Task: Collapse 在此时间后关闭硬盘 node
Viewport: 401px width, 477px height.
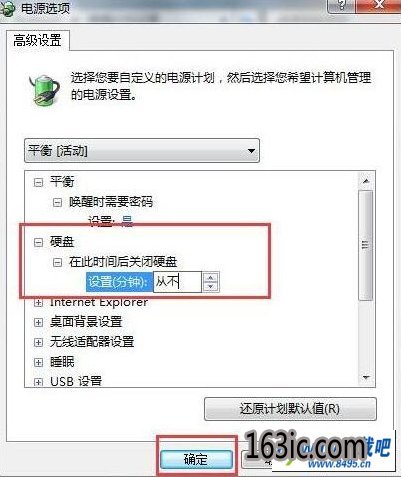Action: (57, 262)
